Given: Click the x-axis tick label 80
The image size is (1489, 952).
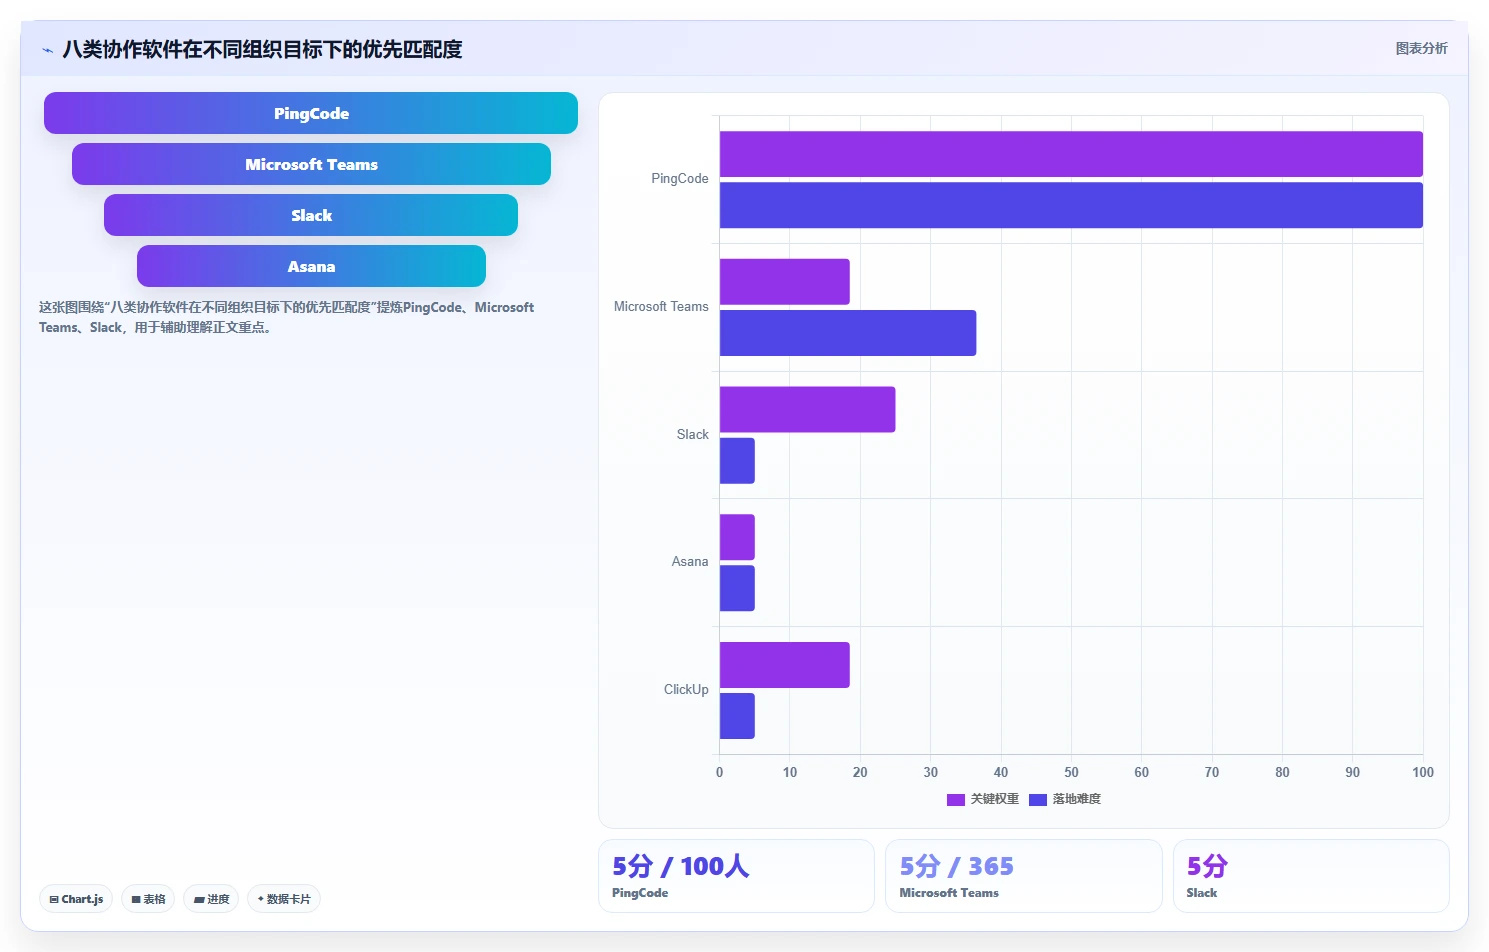Looking at the screenshot, I should pyautogui.click(x=1282, y=772).
